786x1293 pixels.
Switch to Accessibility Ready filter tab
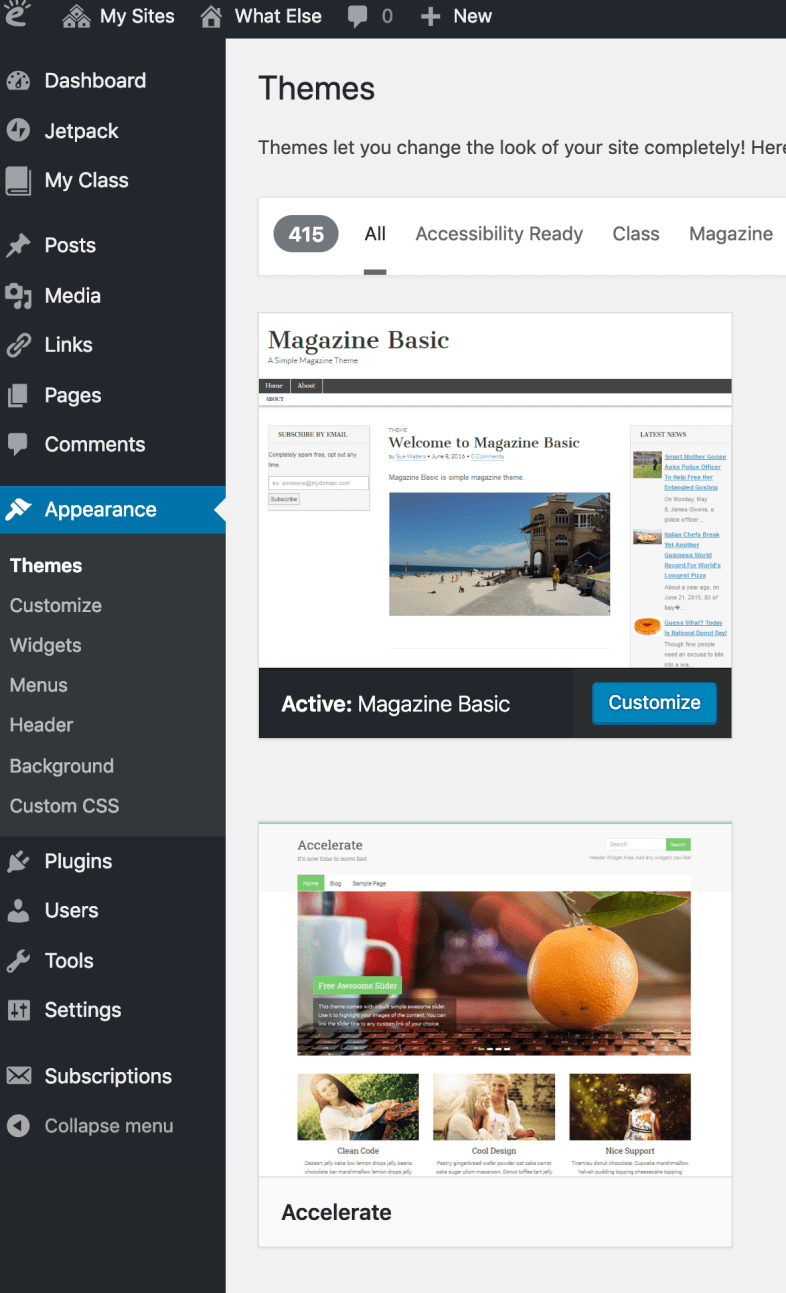click(x=499, y=234)
